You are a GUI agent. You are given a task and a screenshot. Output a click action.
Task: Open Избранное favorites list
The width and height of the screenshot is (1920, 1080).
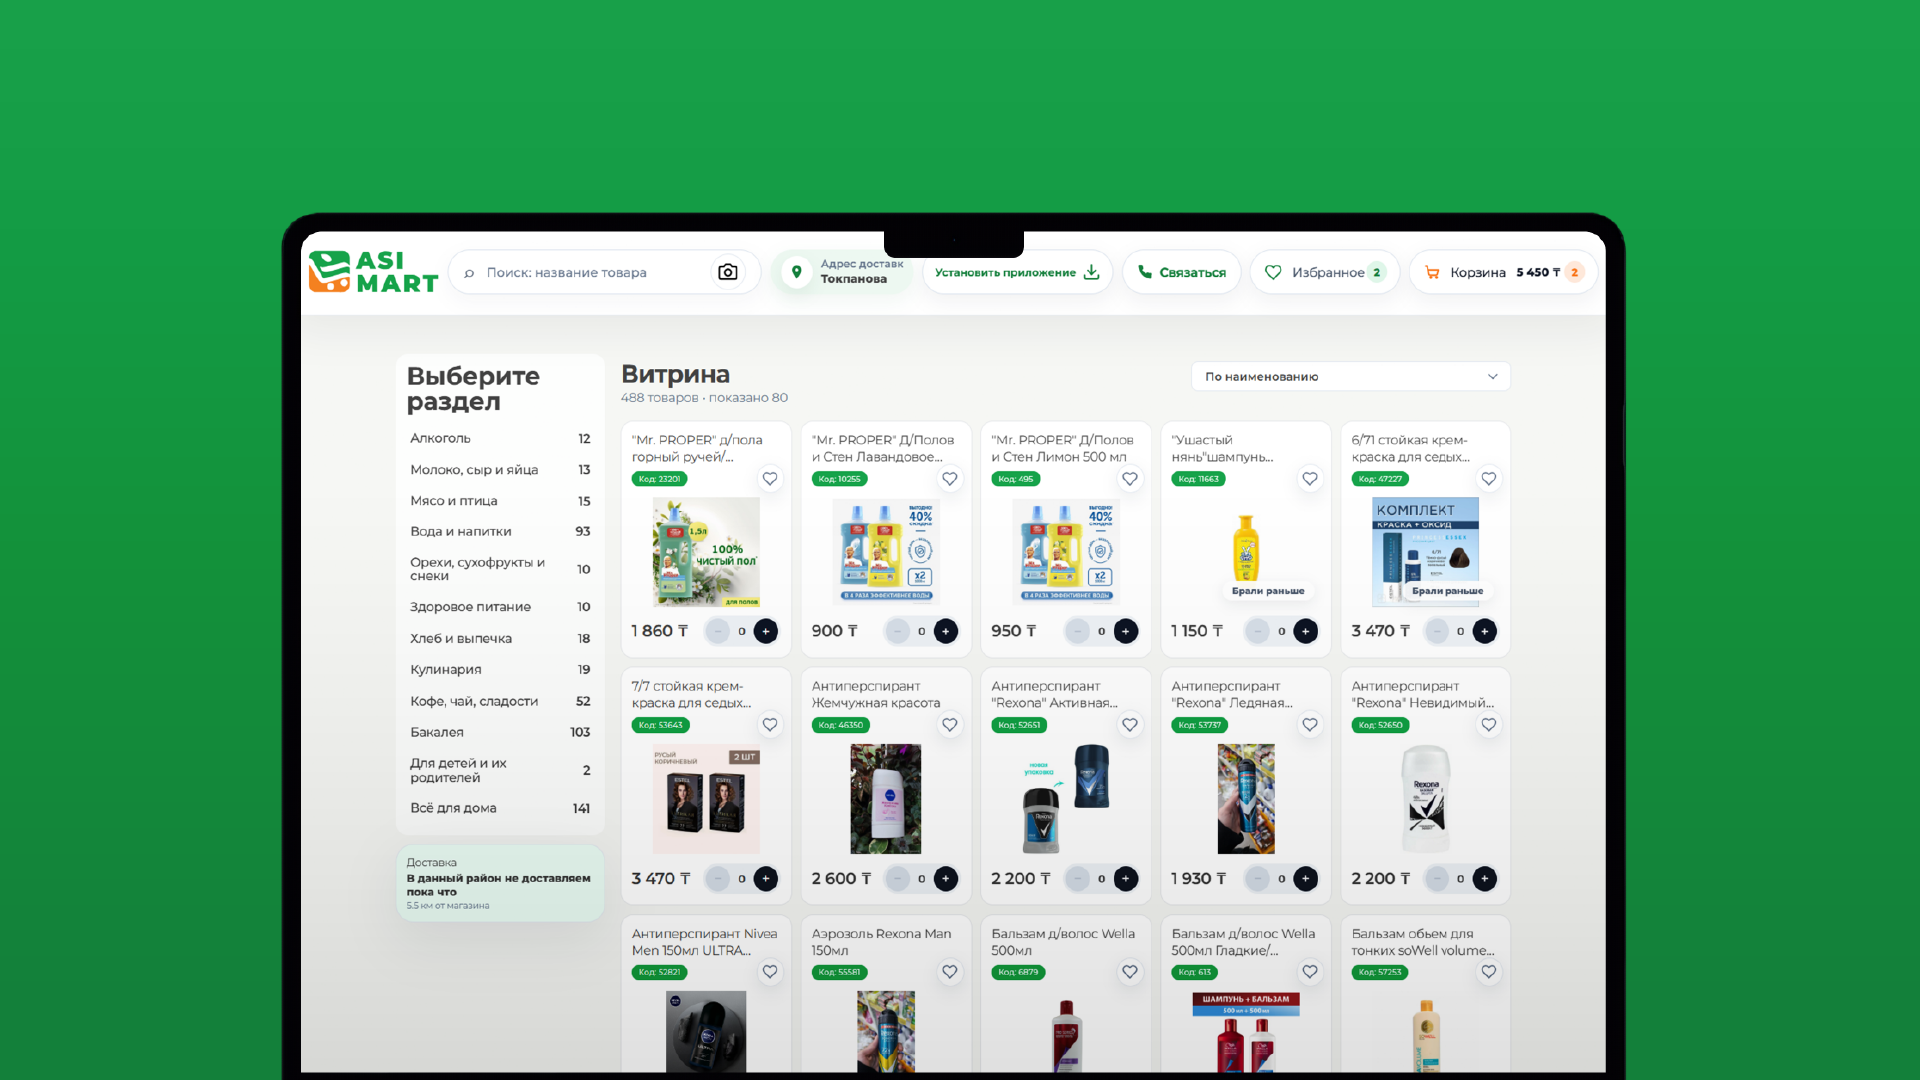pyautogui.click(x=1325, y=272)
